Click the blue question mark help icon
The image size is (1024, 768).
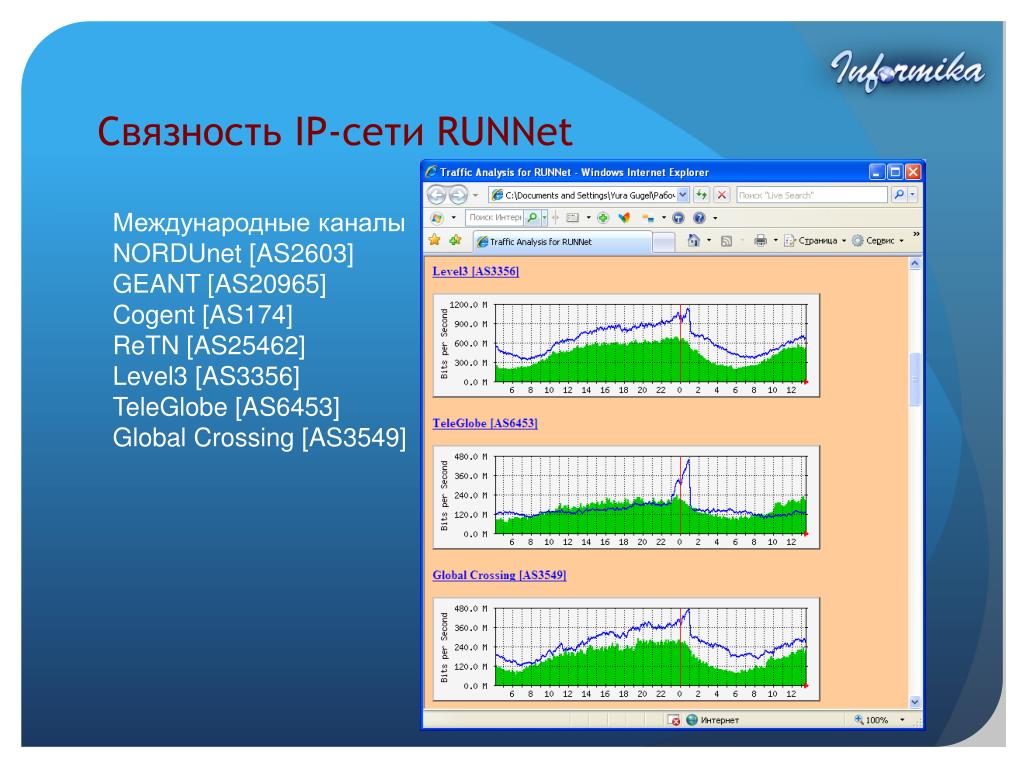[x=699, y=218]
